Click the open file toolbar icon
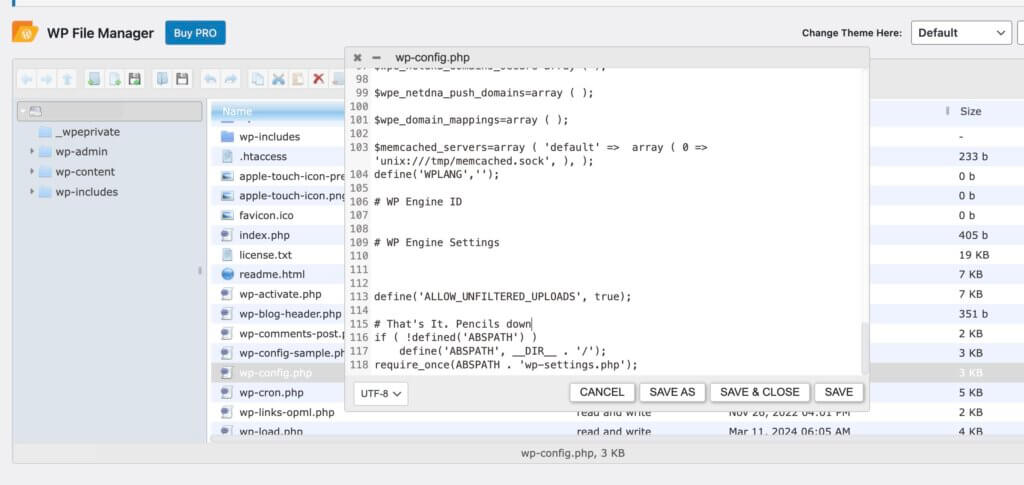 [163, 80]
